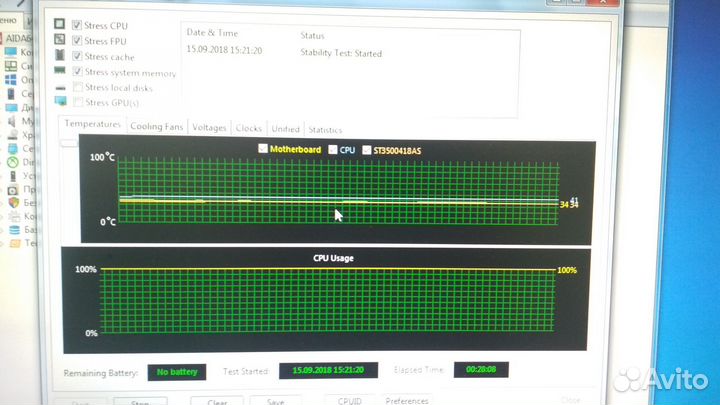Click the FPU icon beside Stress FPU
The width and height of the screenshot is (720, 405).
(x=60, y=39)
